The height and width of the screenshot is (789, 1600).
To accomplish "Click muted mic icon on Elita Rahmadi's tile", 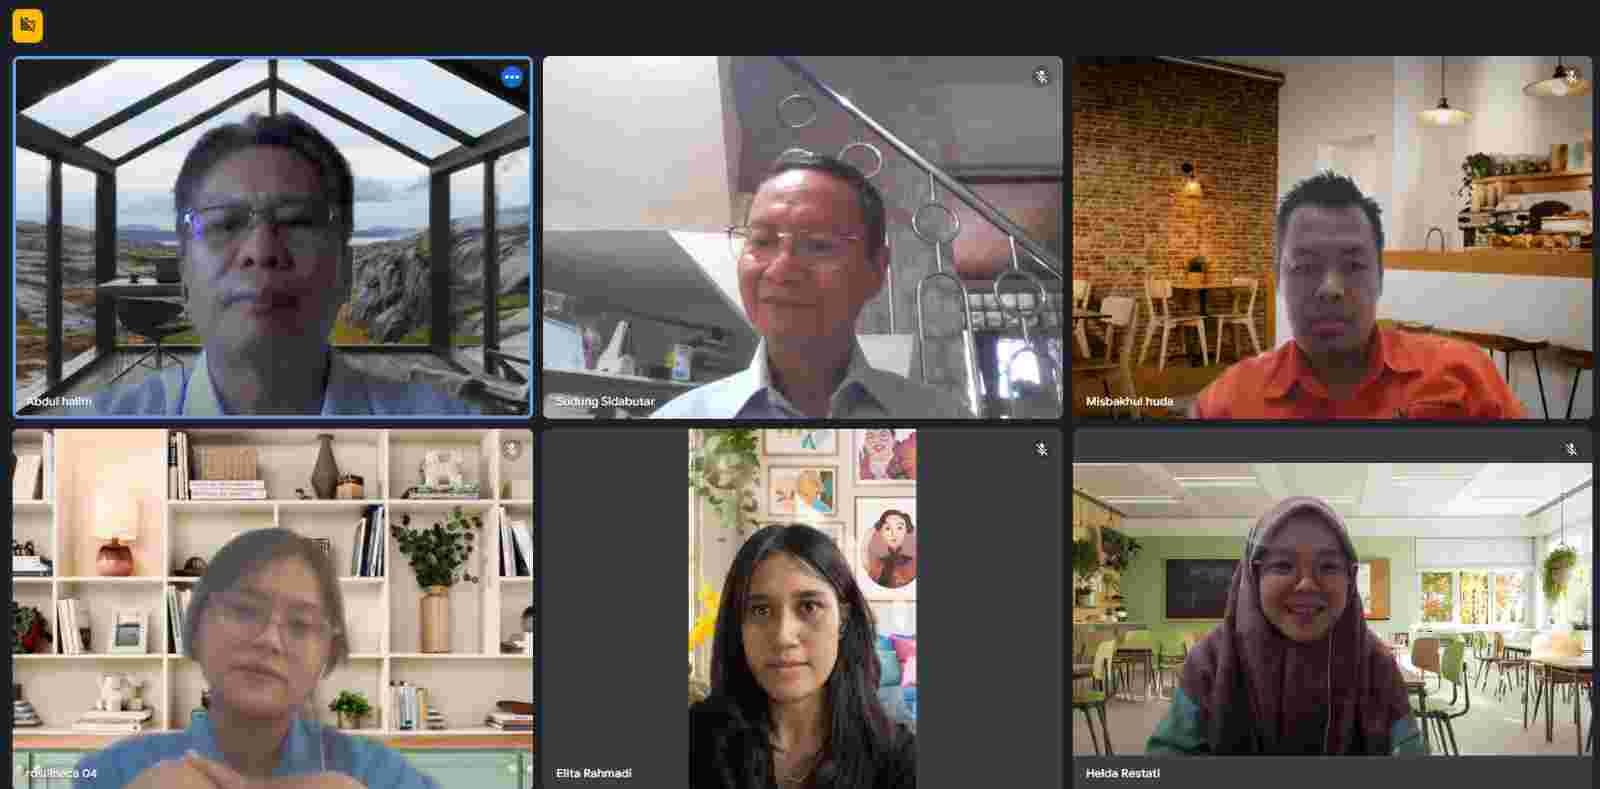I will (1041, 450).
